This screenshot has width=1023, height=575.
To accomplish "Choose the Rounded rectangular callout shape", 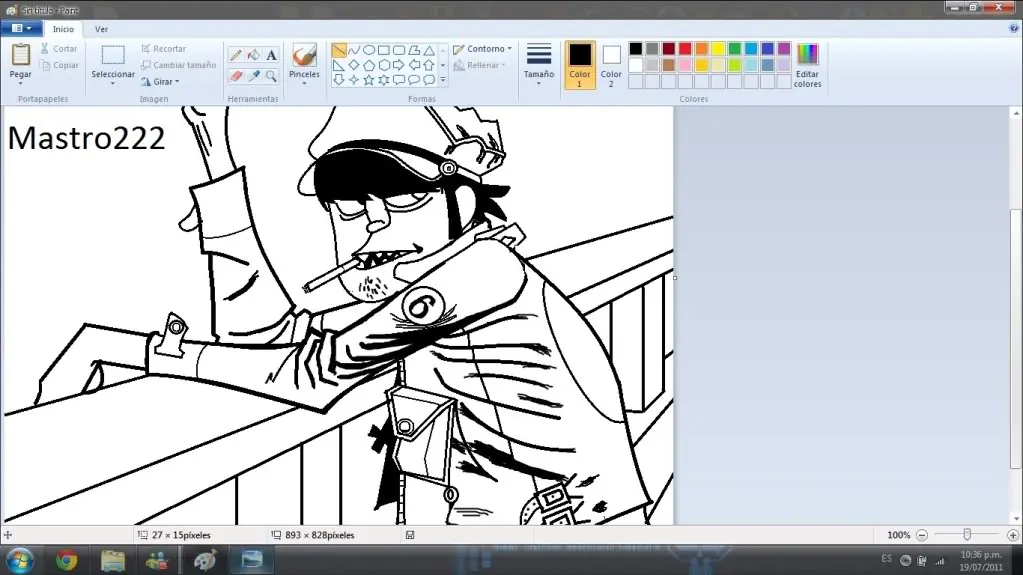I will coord(399,80).
